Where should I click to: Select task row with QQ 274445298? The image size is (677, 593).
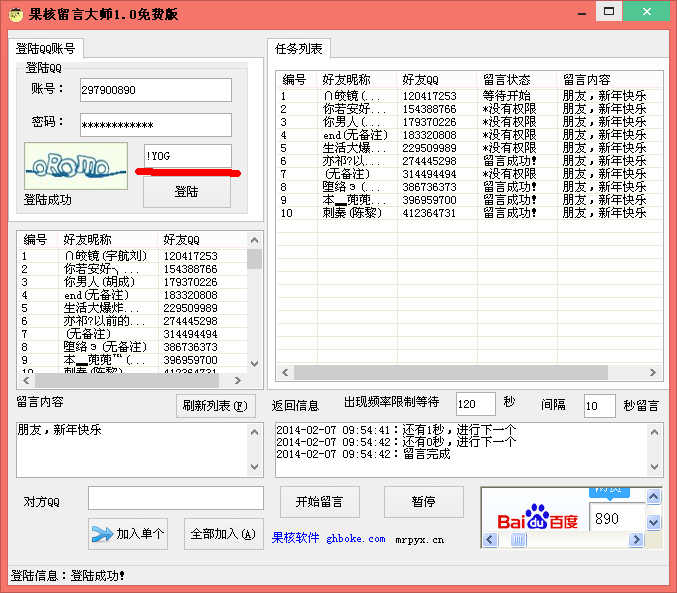pos(469,161)
